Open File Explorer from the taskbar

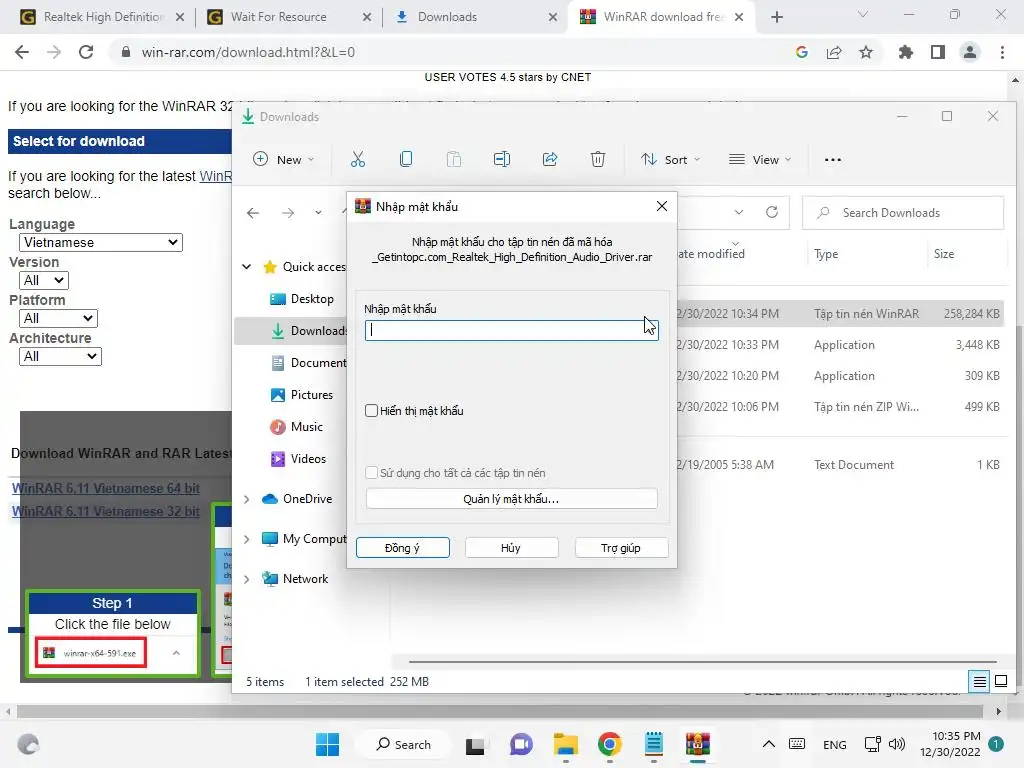[x=566, y=744]
